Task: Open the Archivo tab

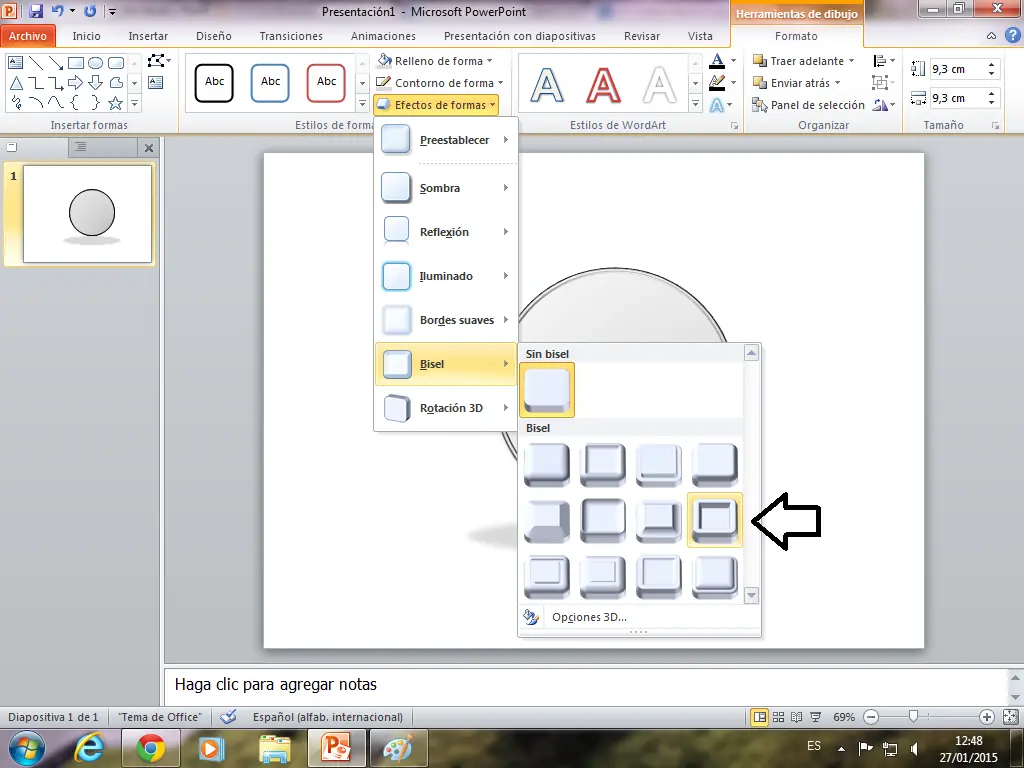Action: 28,36
